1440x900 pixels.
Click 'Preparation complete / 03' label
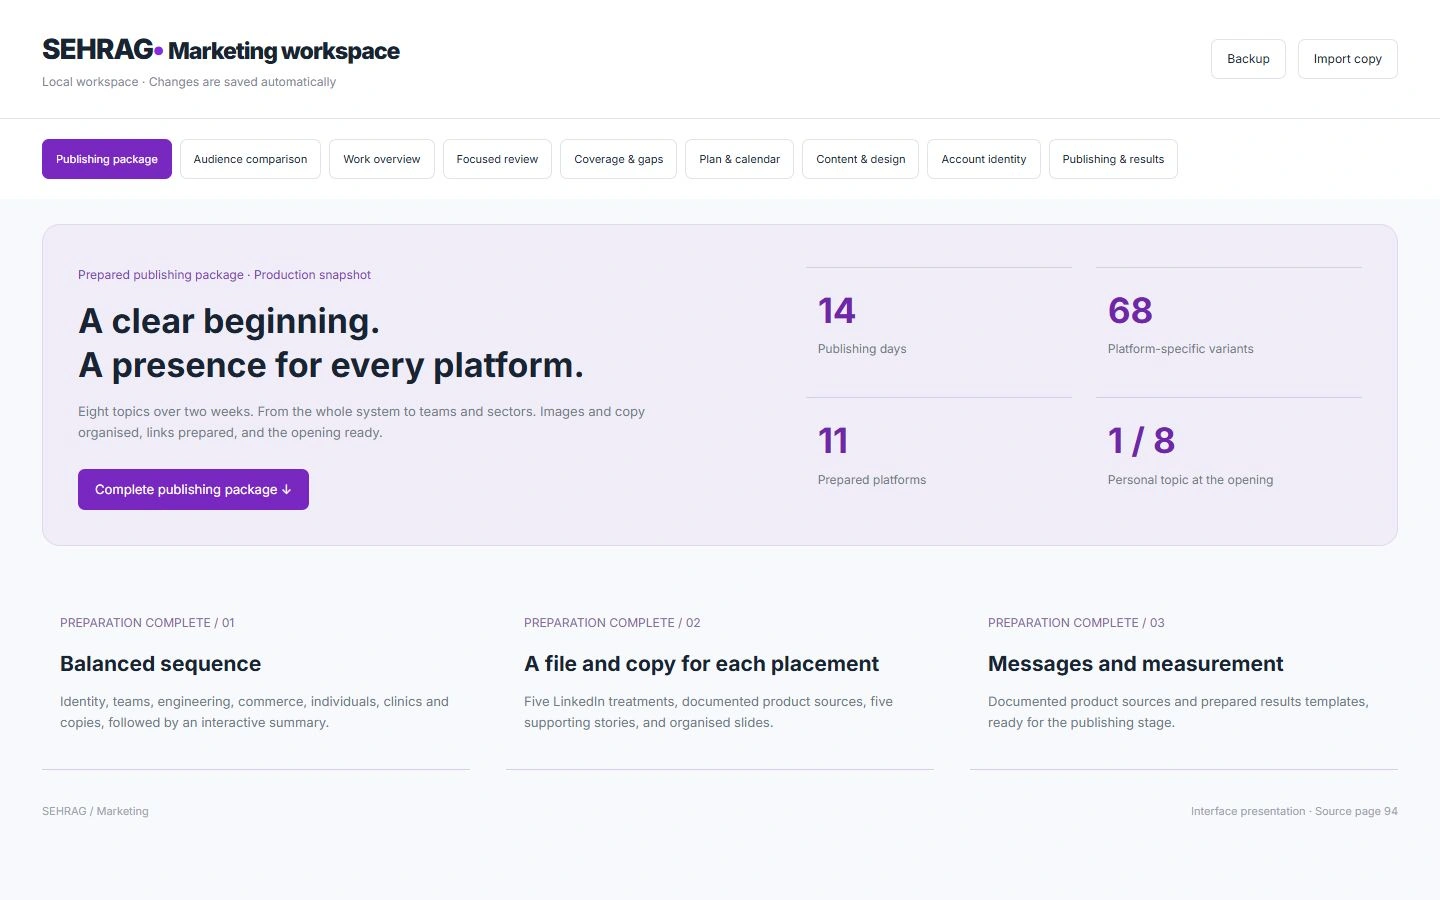point(1076,623)
